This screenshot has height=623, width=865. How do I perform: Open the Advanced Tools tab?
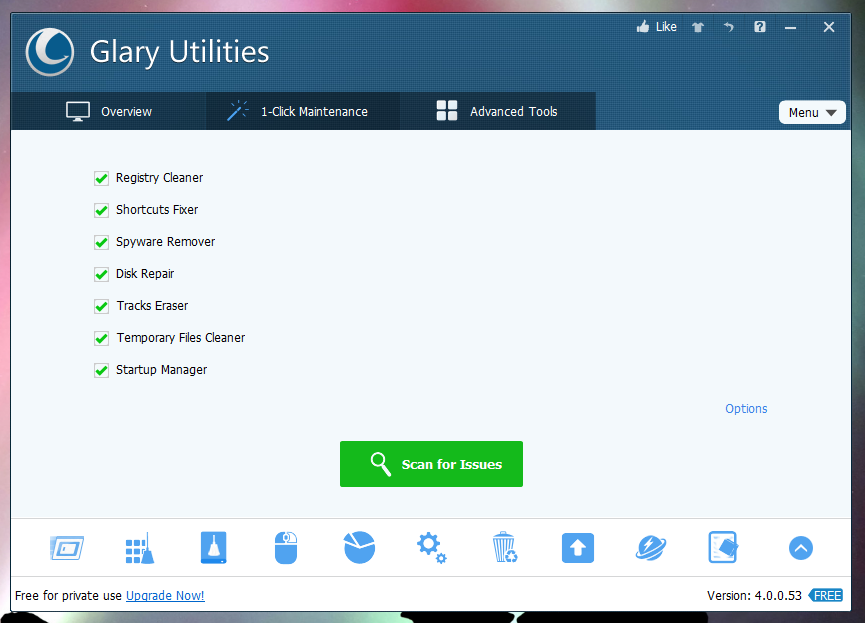(498, 111)
